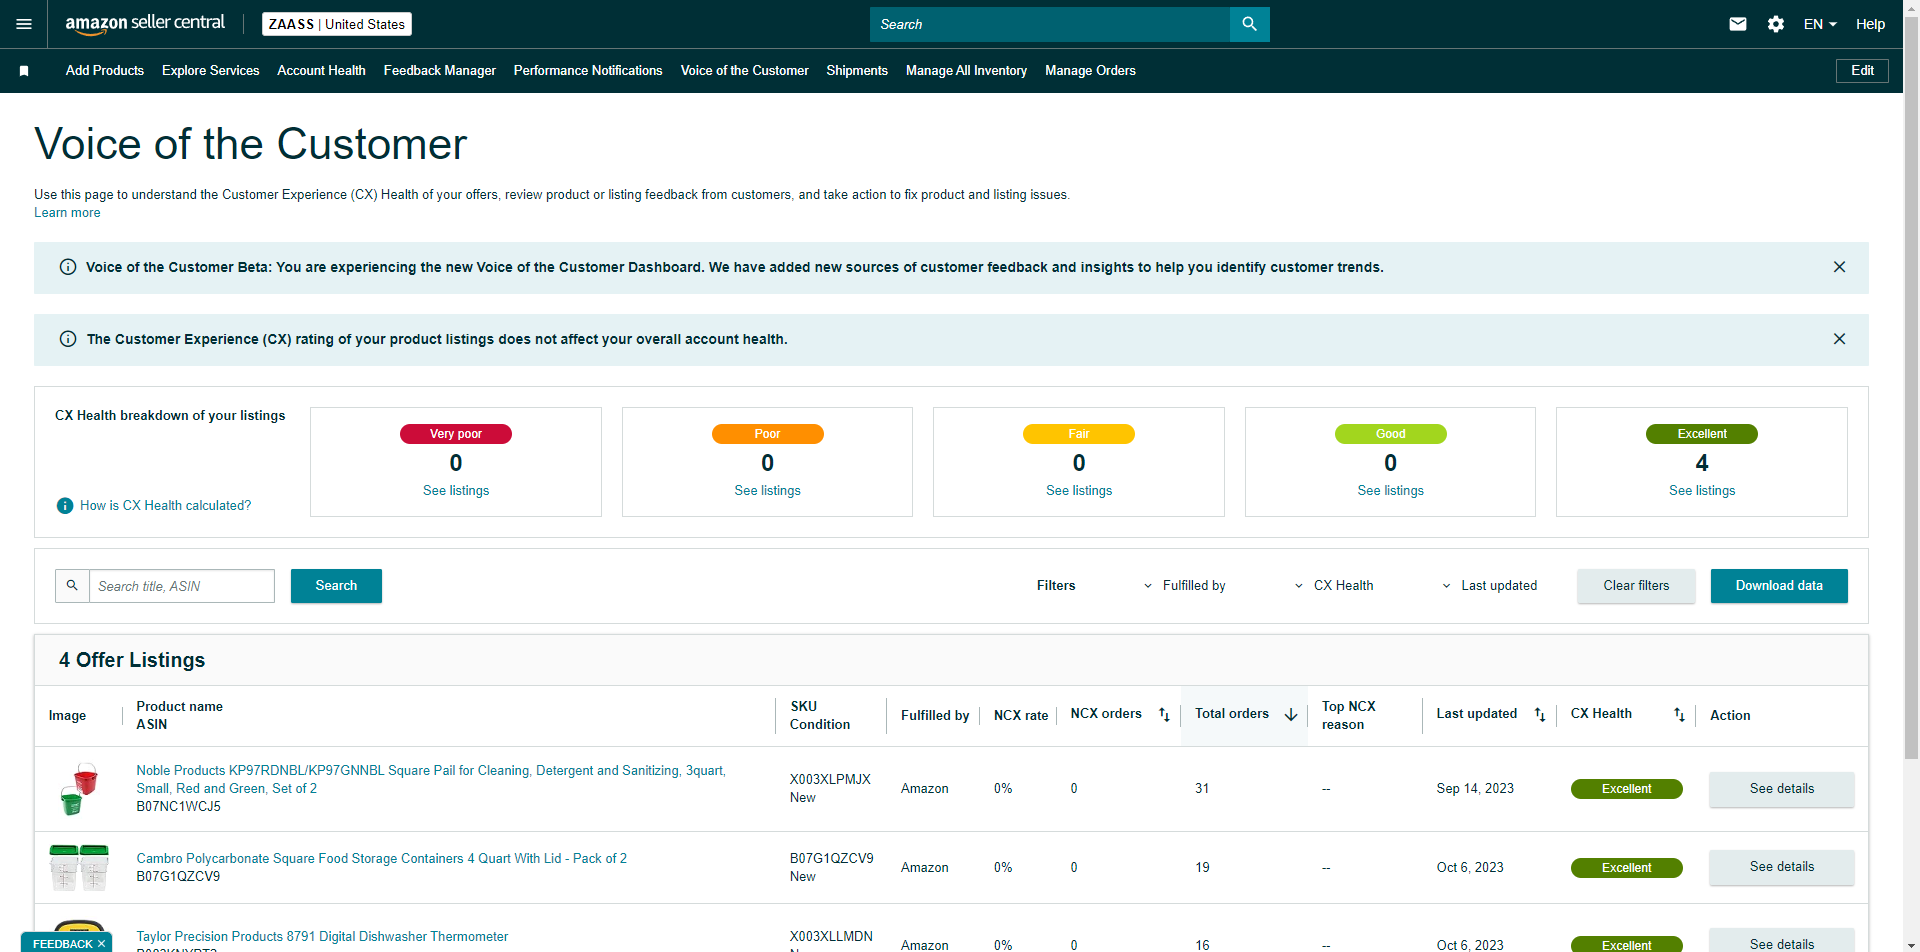Click the Learn more link
The width and height of the screenshot is (1920, 952).
tap(67, 213)
